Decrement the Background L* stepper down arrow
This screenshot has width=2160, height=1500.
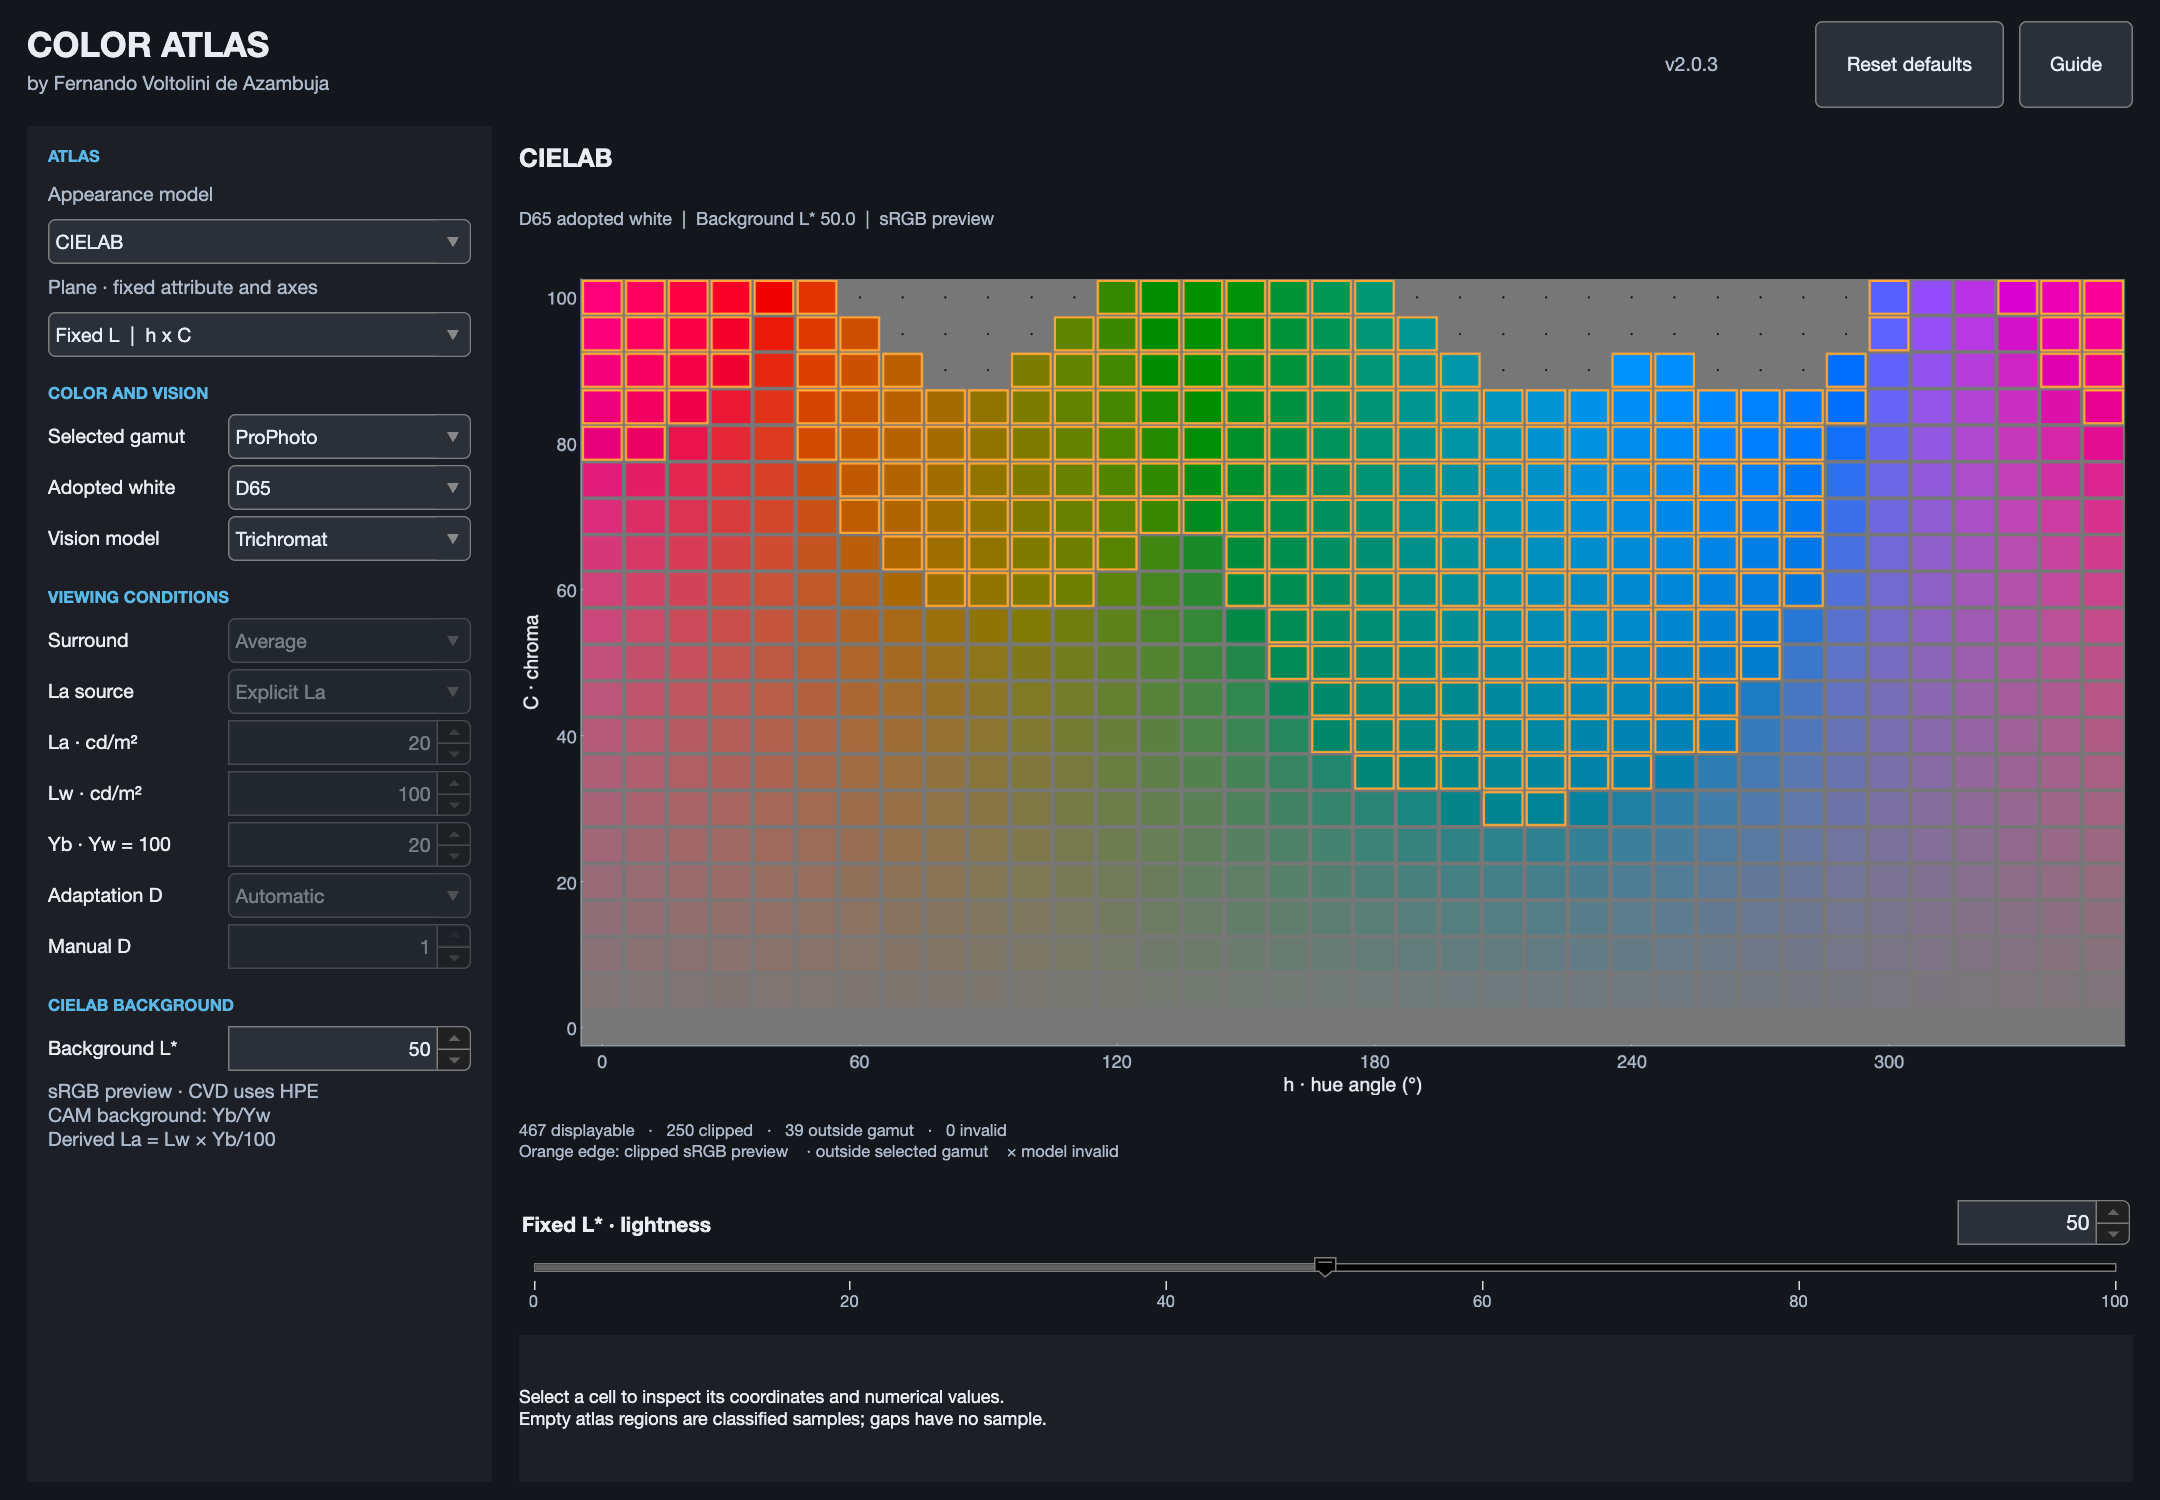(x=454, y=1059)
